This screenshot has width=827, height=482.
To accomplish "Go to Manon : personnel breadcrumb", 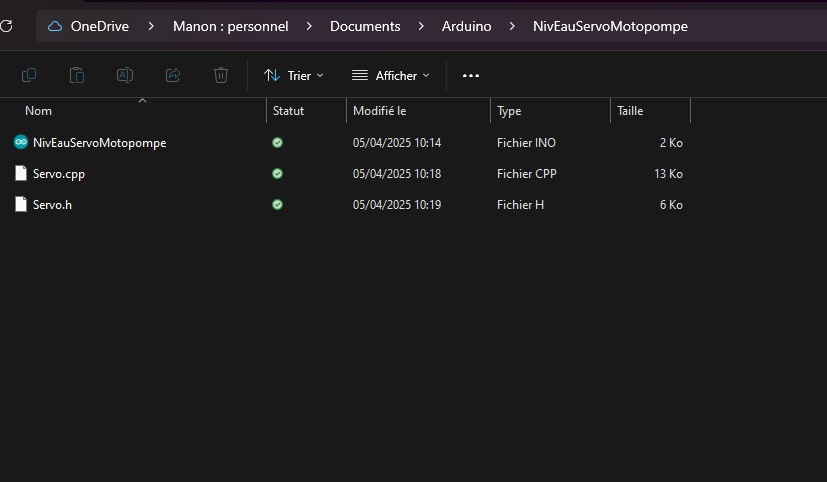I will pyautogui.click(x=230, y=26).
